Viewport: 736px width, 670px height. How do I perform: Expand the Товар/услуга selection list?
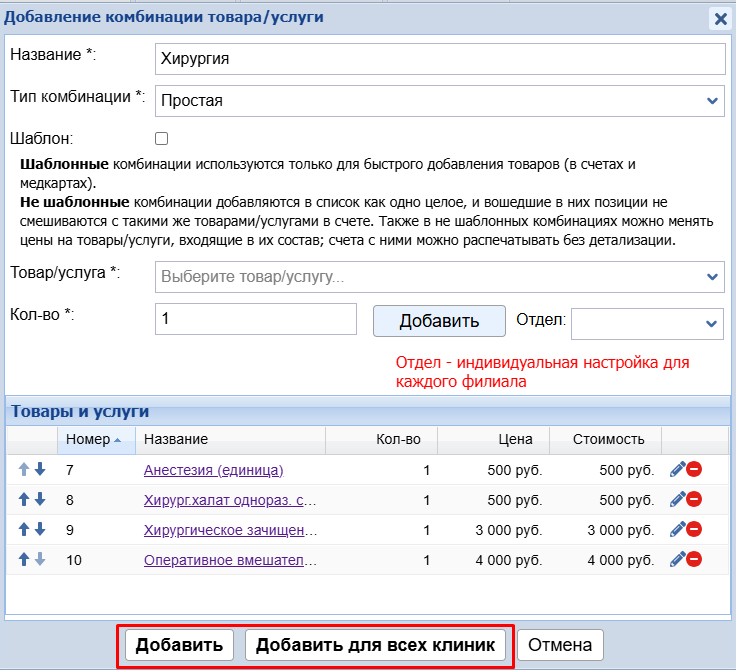click(440, 276)
